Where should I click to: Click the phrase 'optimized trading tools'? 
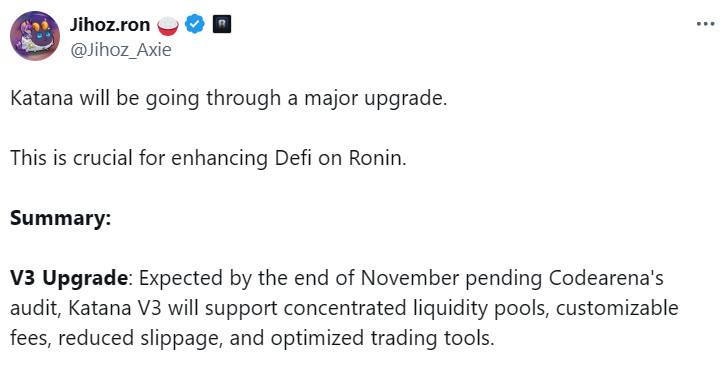click(382, 338)
